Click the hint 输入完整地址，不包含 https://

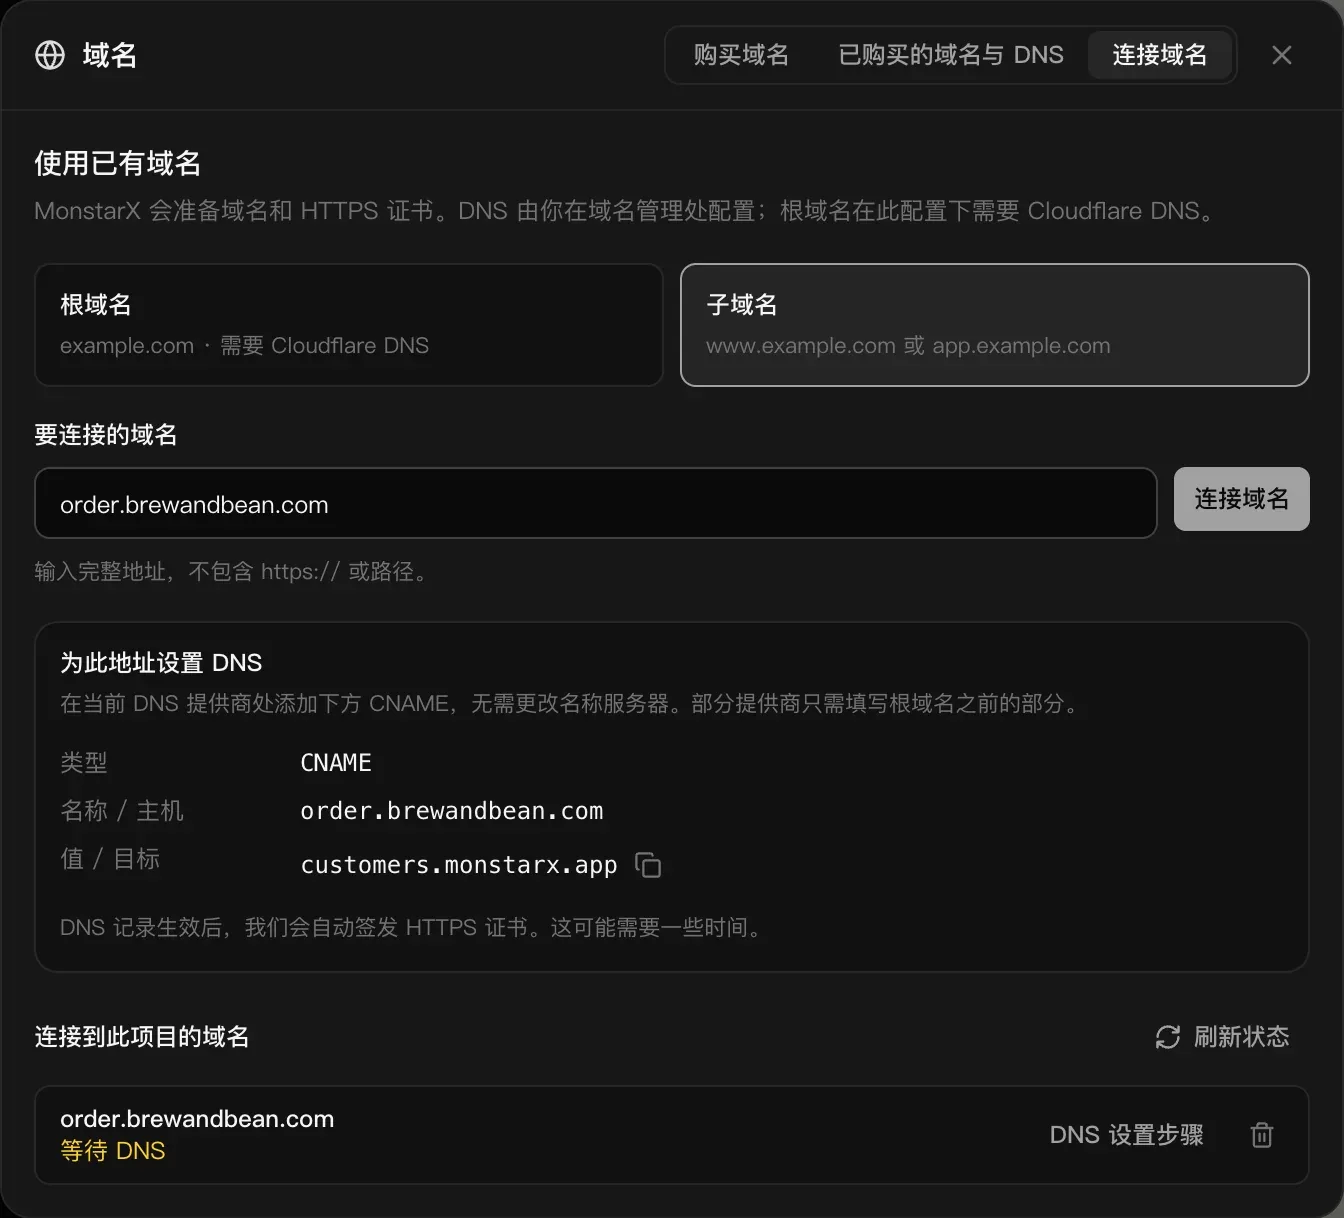[x=233, y=571]
